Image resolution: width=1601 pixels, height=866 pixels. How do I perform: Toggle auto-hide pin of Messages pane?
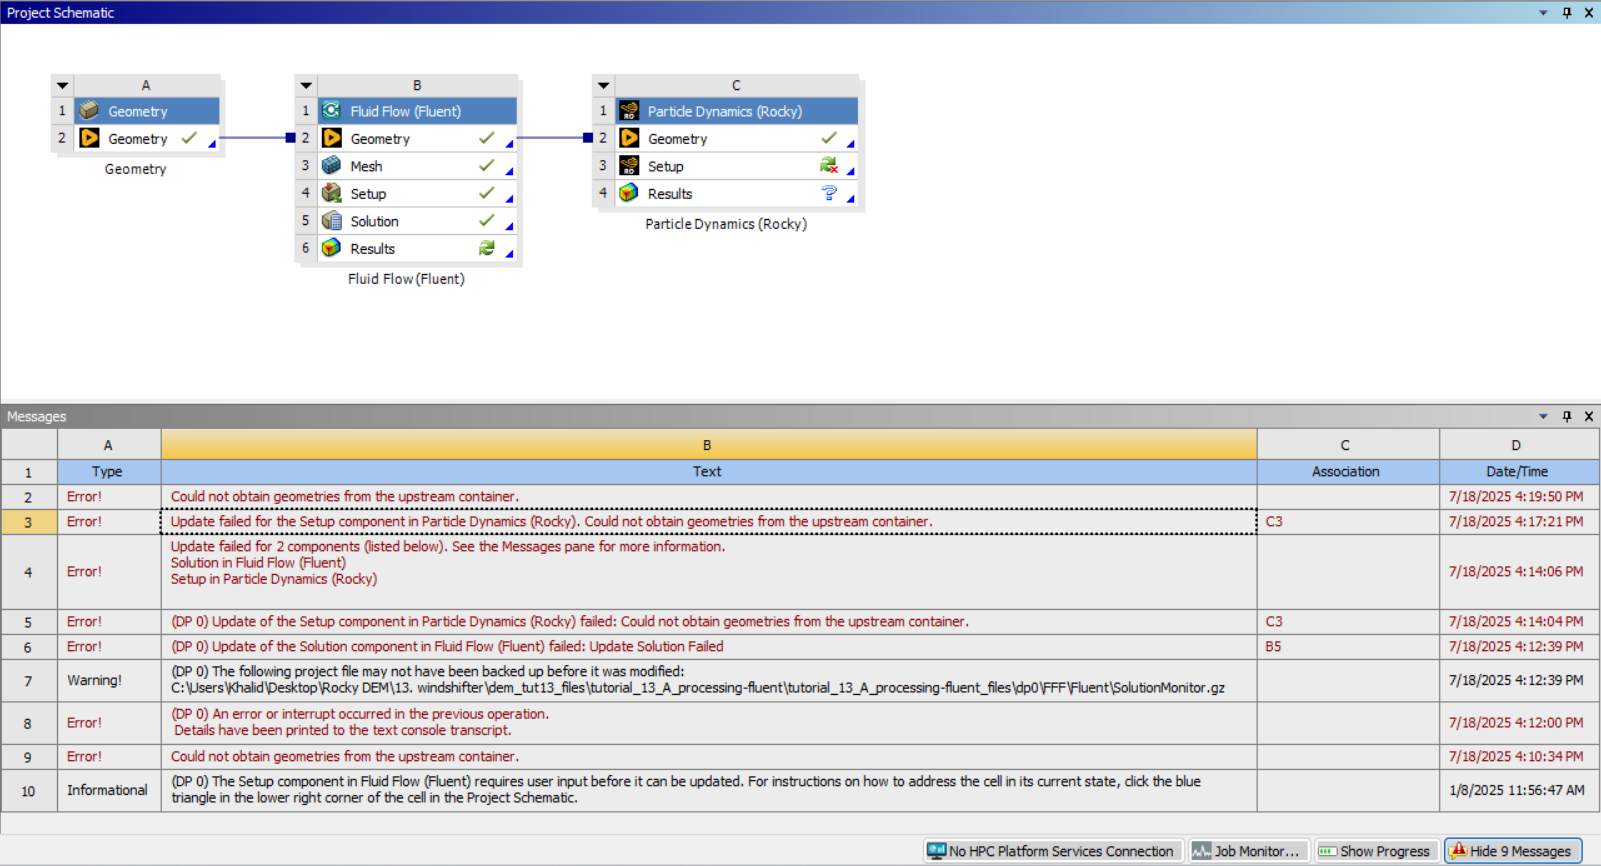point(1567,416)
